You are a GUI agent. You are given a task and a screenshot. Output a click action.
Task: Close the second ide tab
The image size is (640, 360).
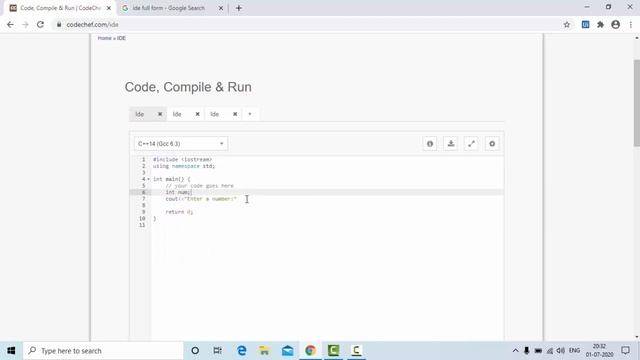198,114
